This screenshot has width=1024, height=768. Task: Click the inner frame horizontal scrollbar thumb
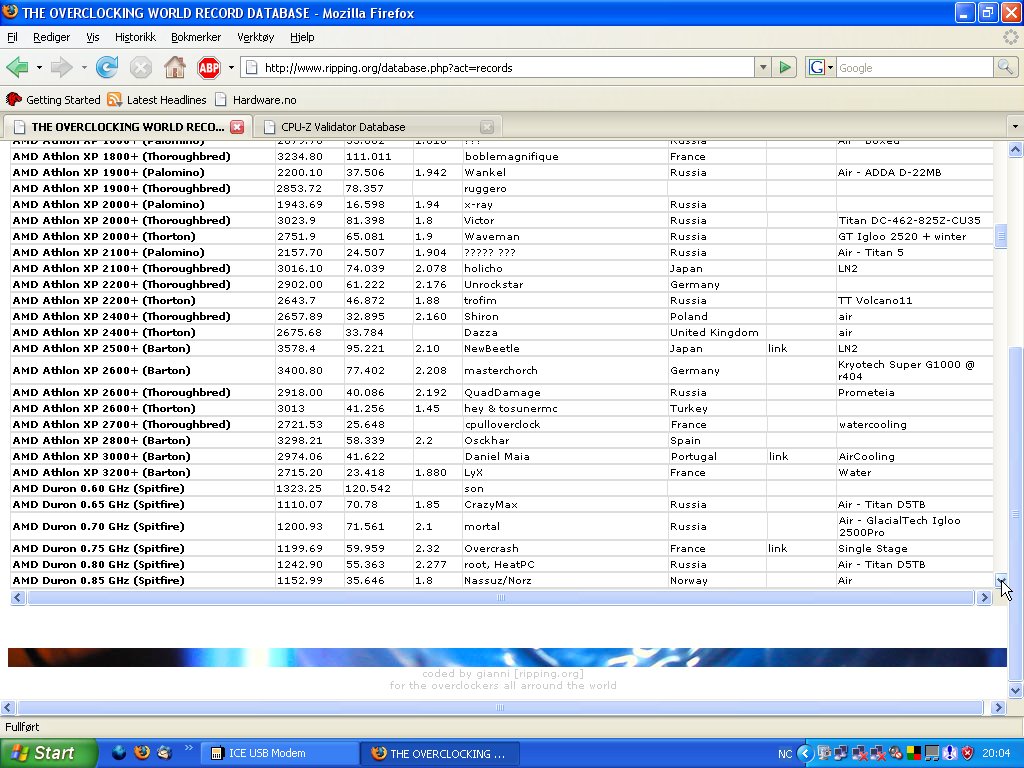point(501,598)
